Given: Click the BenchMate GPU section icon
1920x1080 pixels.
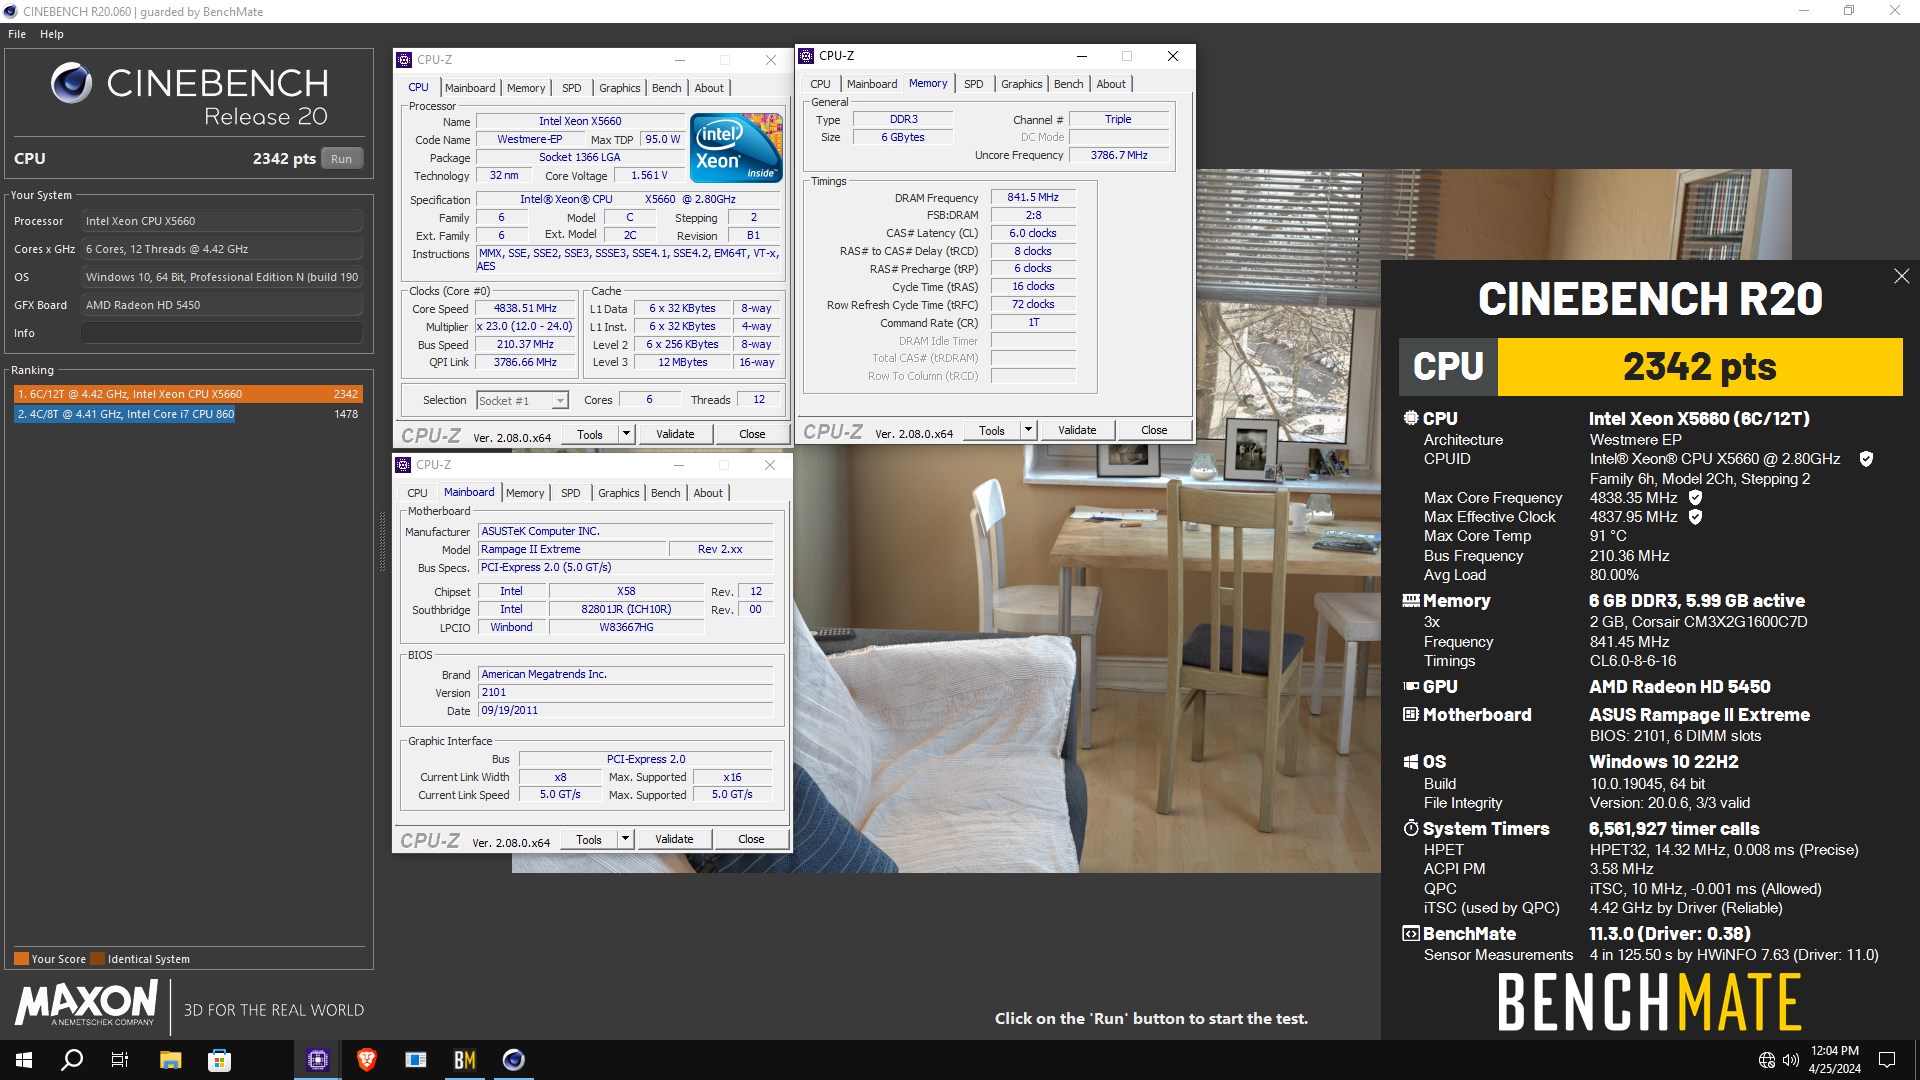Looking at the screenshot, I should pos(1410,687).
